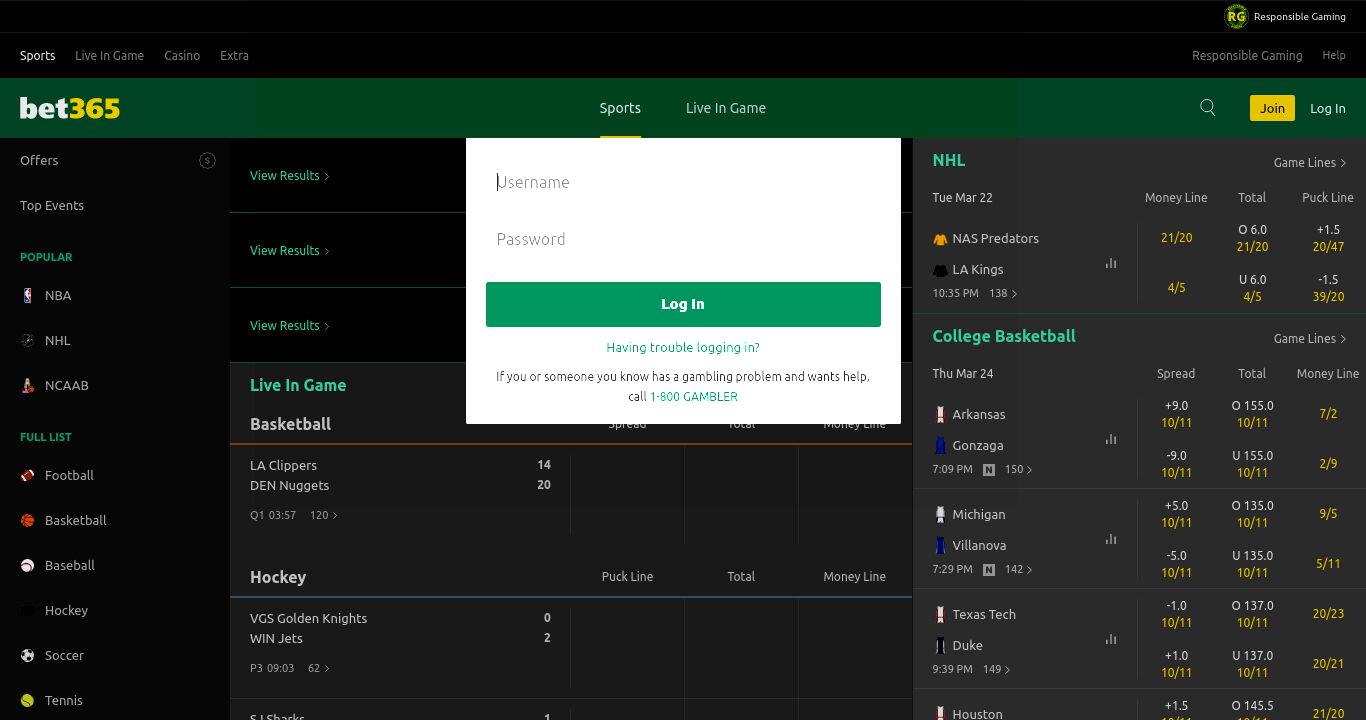Click the Soccer ball icon in sidebar
This screenshot has width=1366, height=720.
[28, 655]
